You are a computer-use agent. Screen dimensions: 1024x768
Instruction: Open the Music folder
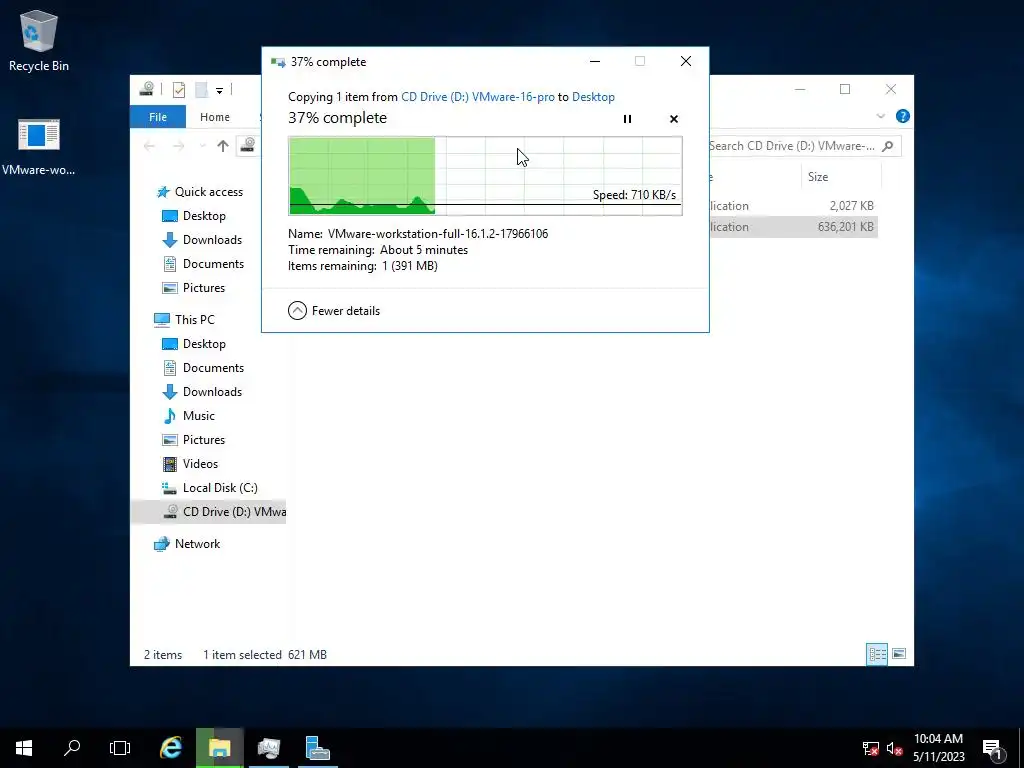(189, 416)
